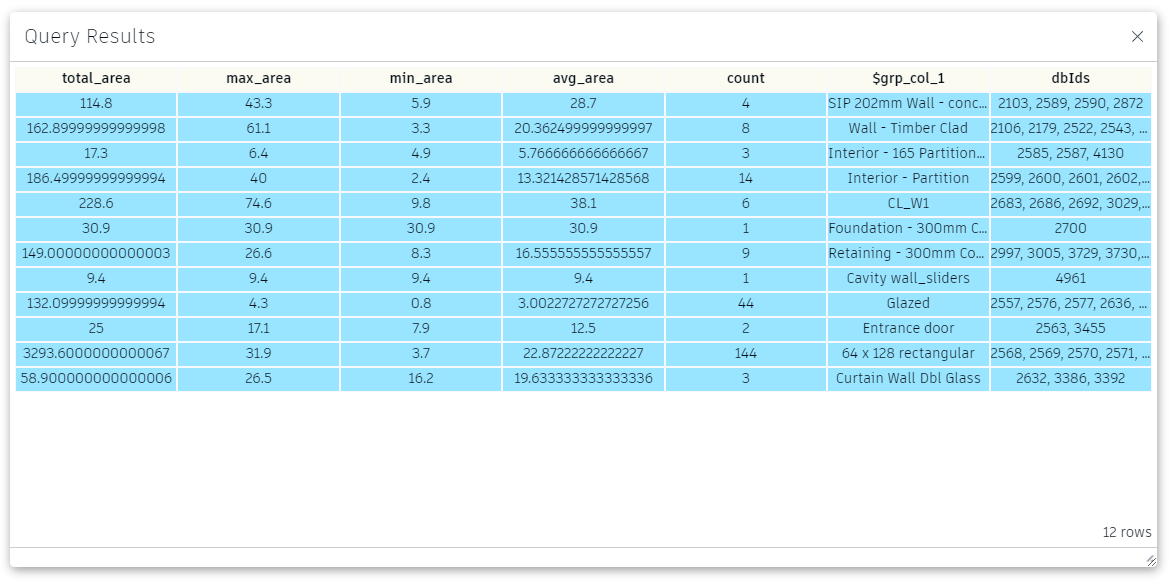The image size is (1174, 582).
Task: Select the CL_W1 cell
Action: tap(908, 204)
